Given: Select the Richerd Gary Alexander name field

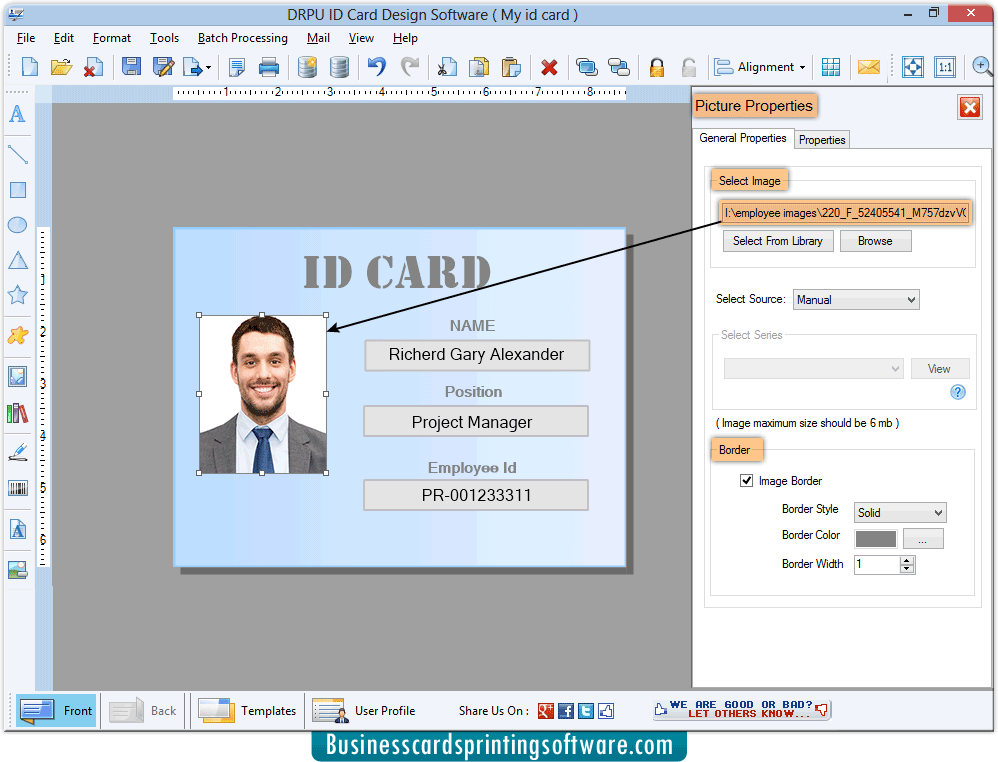Looking at the screenshot, I should coord(477,355).
